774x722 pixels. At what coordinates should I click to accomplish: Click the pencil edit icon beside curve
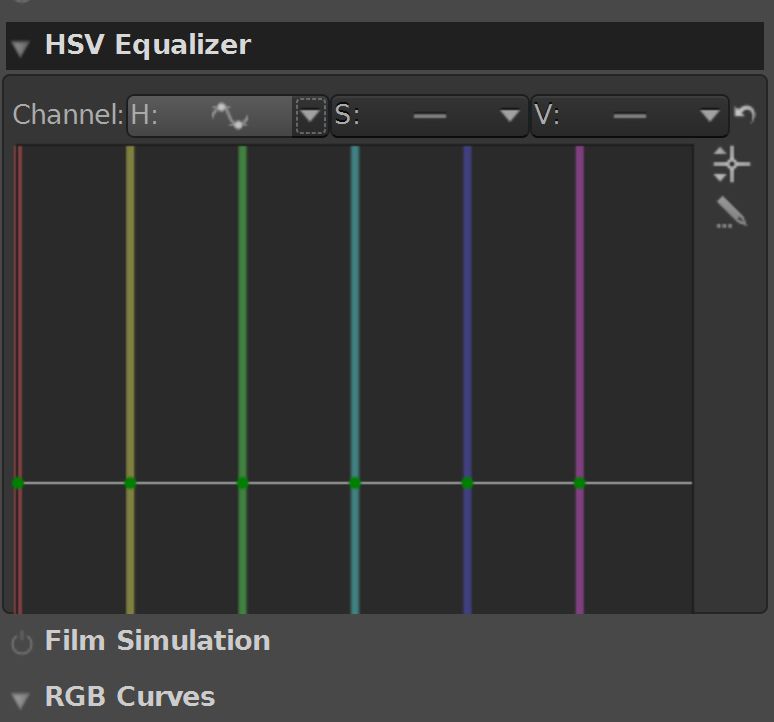click(731, 212)
